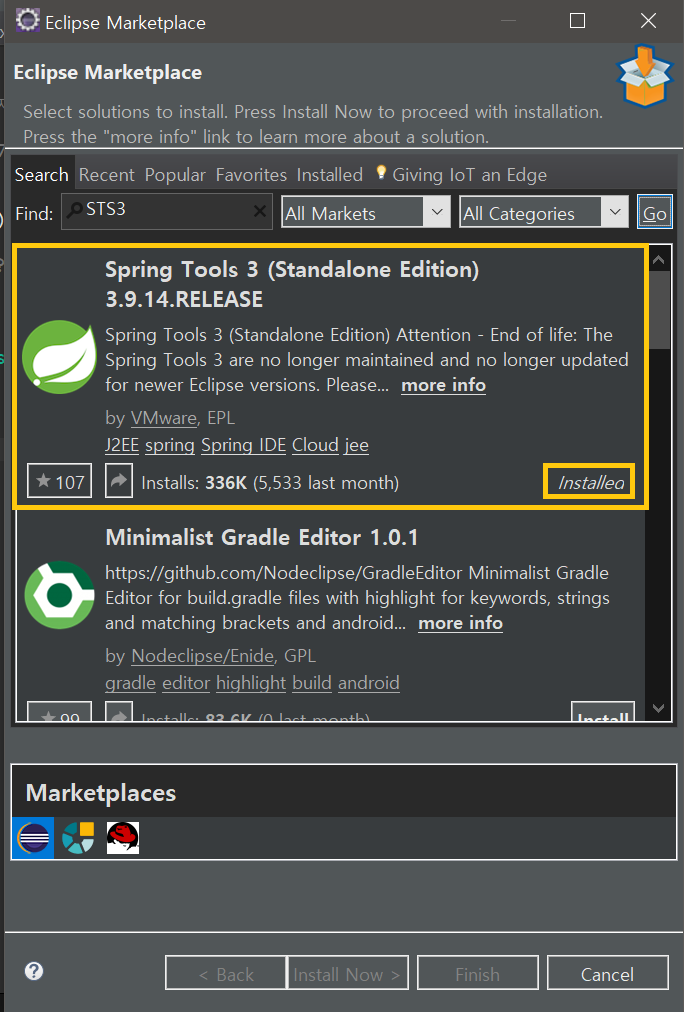Open the help question mark icon
Viewport: 684px width, 1012px height.
point(34,971)
